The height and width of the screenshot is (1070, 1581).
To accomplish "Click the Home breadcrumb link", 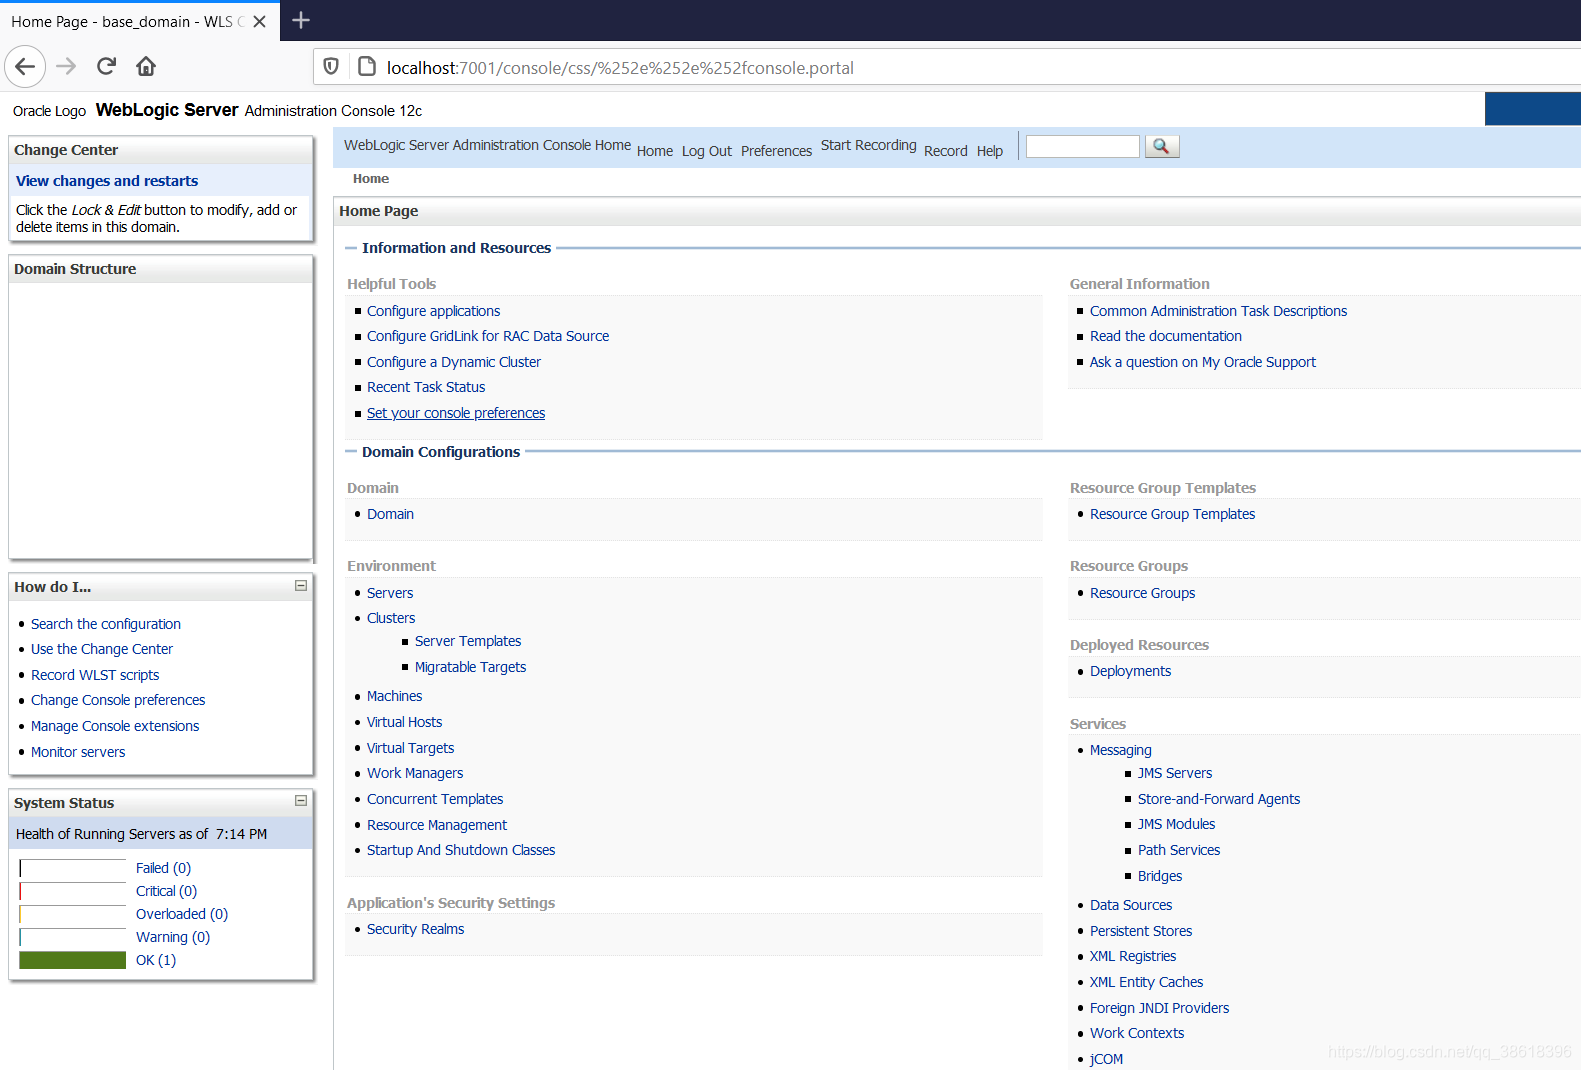I will tap(371, 179).
